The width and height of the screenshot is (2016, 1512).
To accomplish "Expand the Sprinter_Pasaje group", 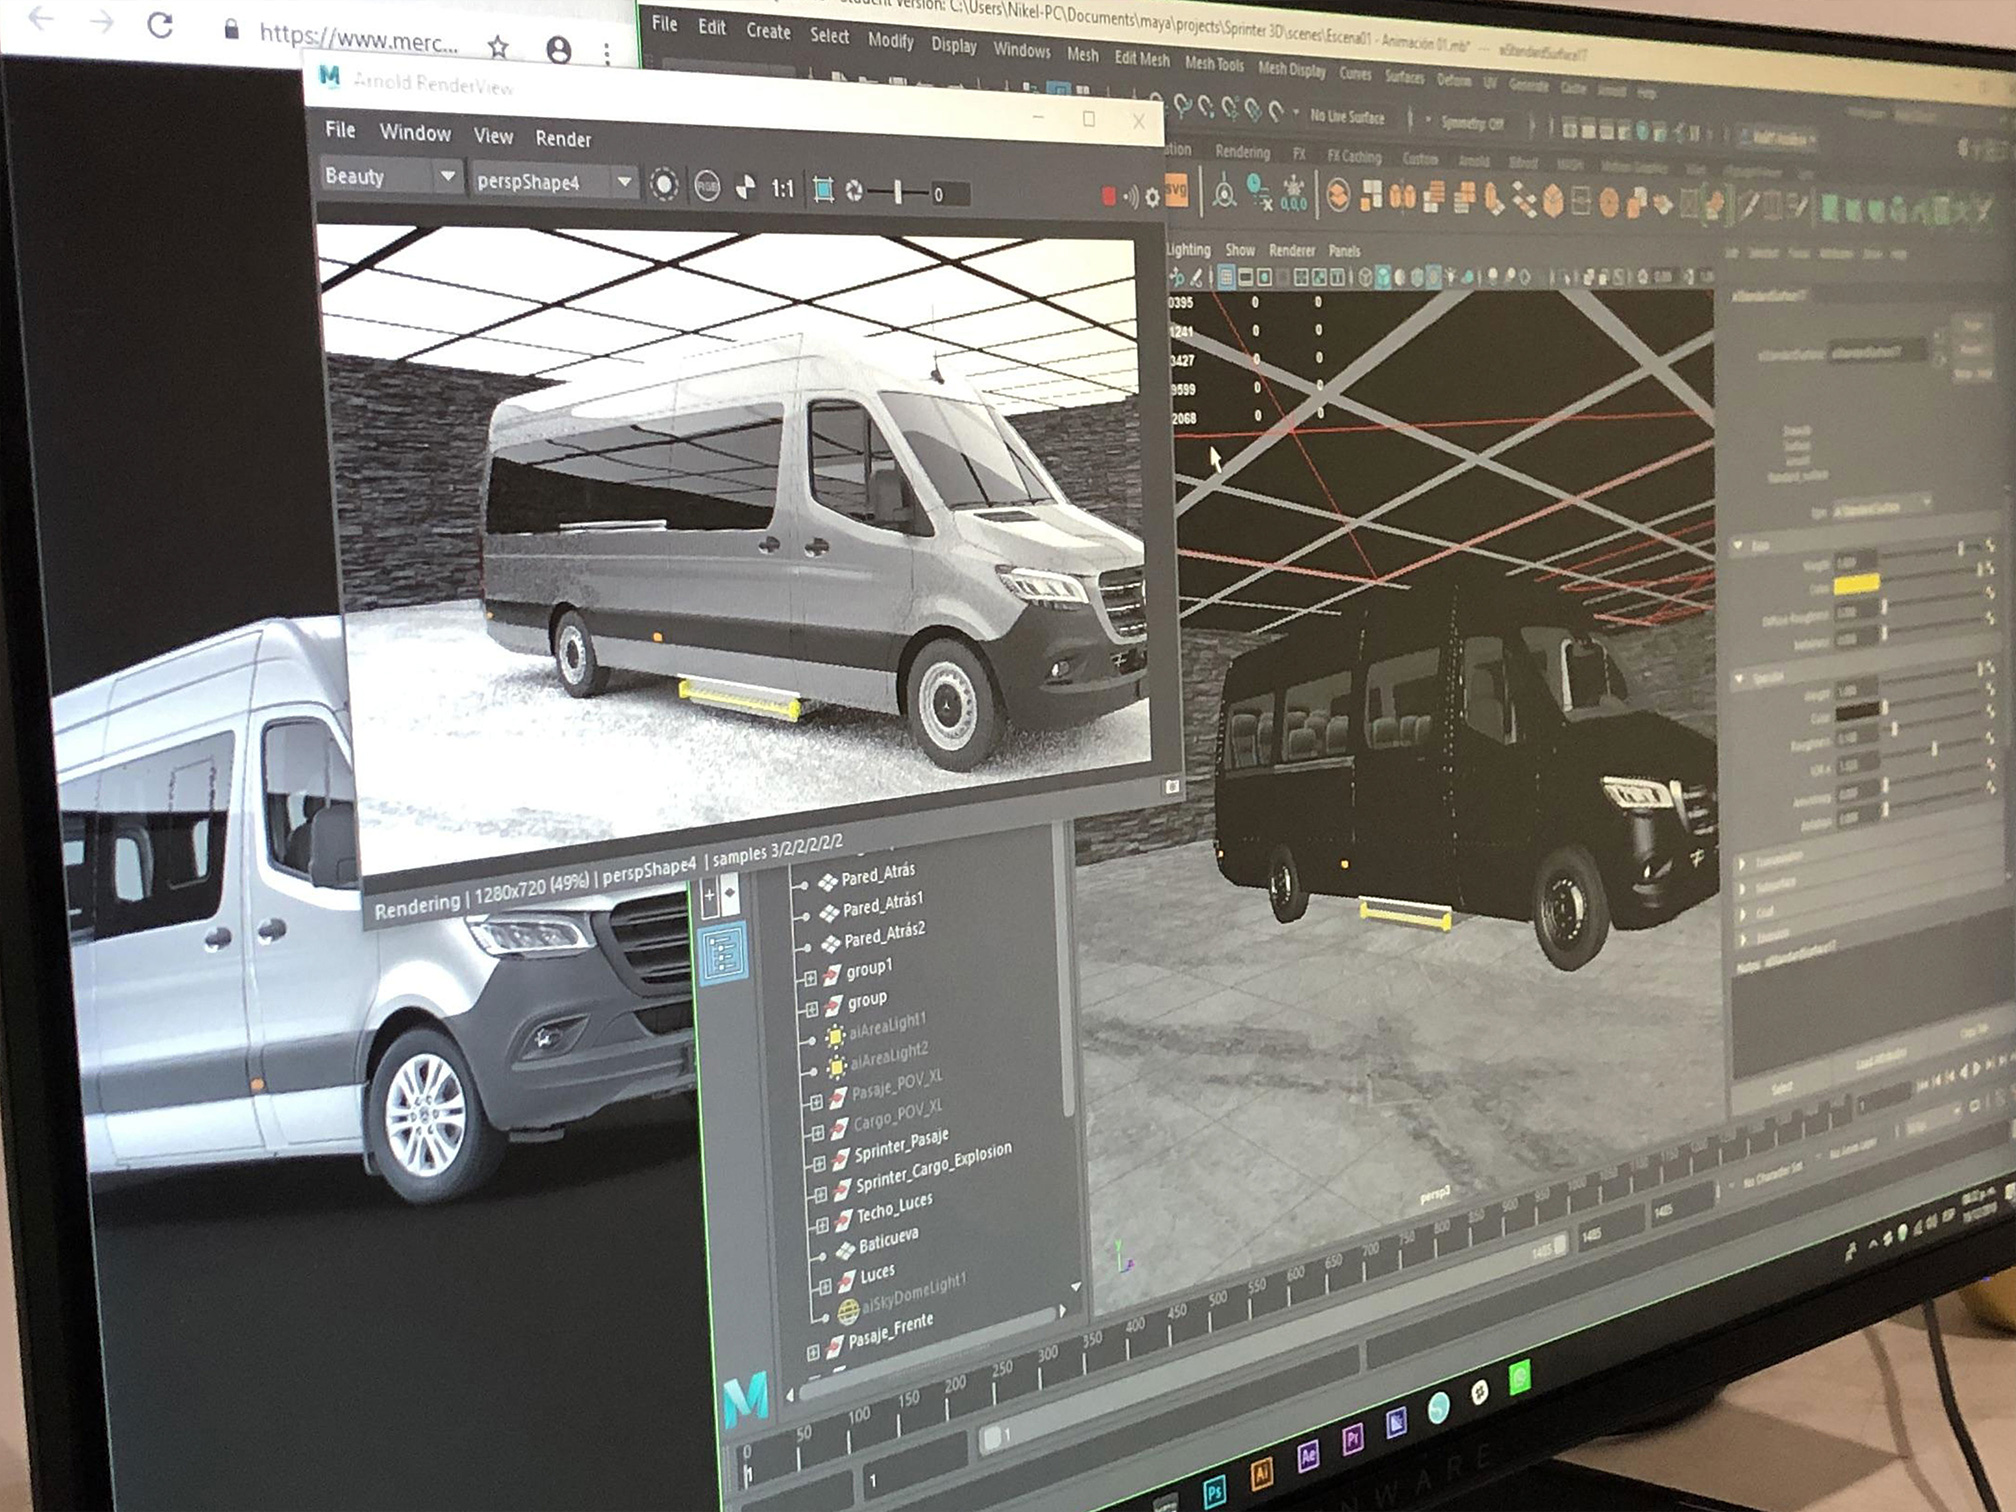I will [819, 1164].
